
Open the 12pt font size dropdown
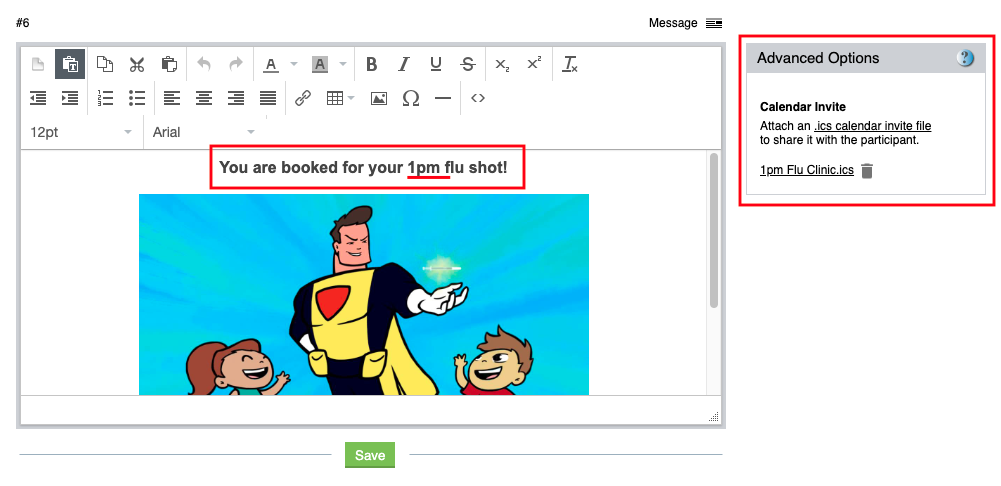[x=82, y=132]
